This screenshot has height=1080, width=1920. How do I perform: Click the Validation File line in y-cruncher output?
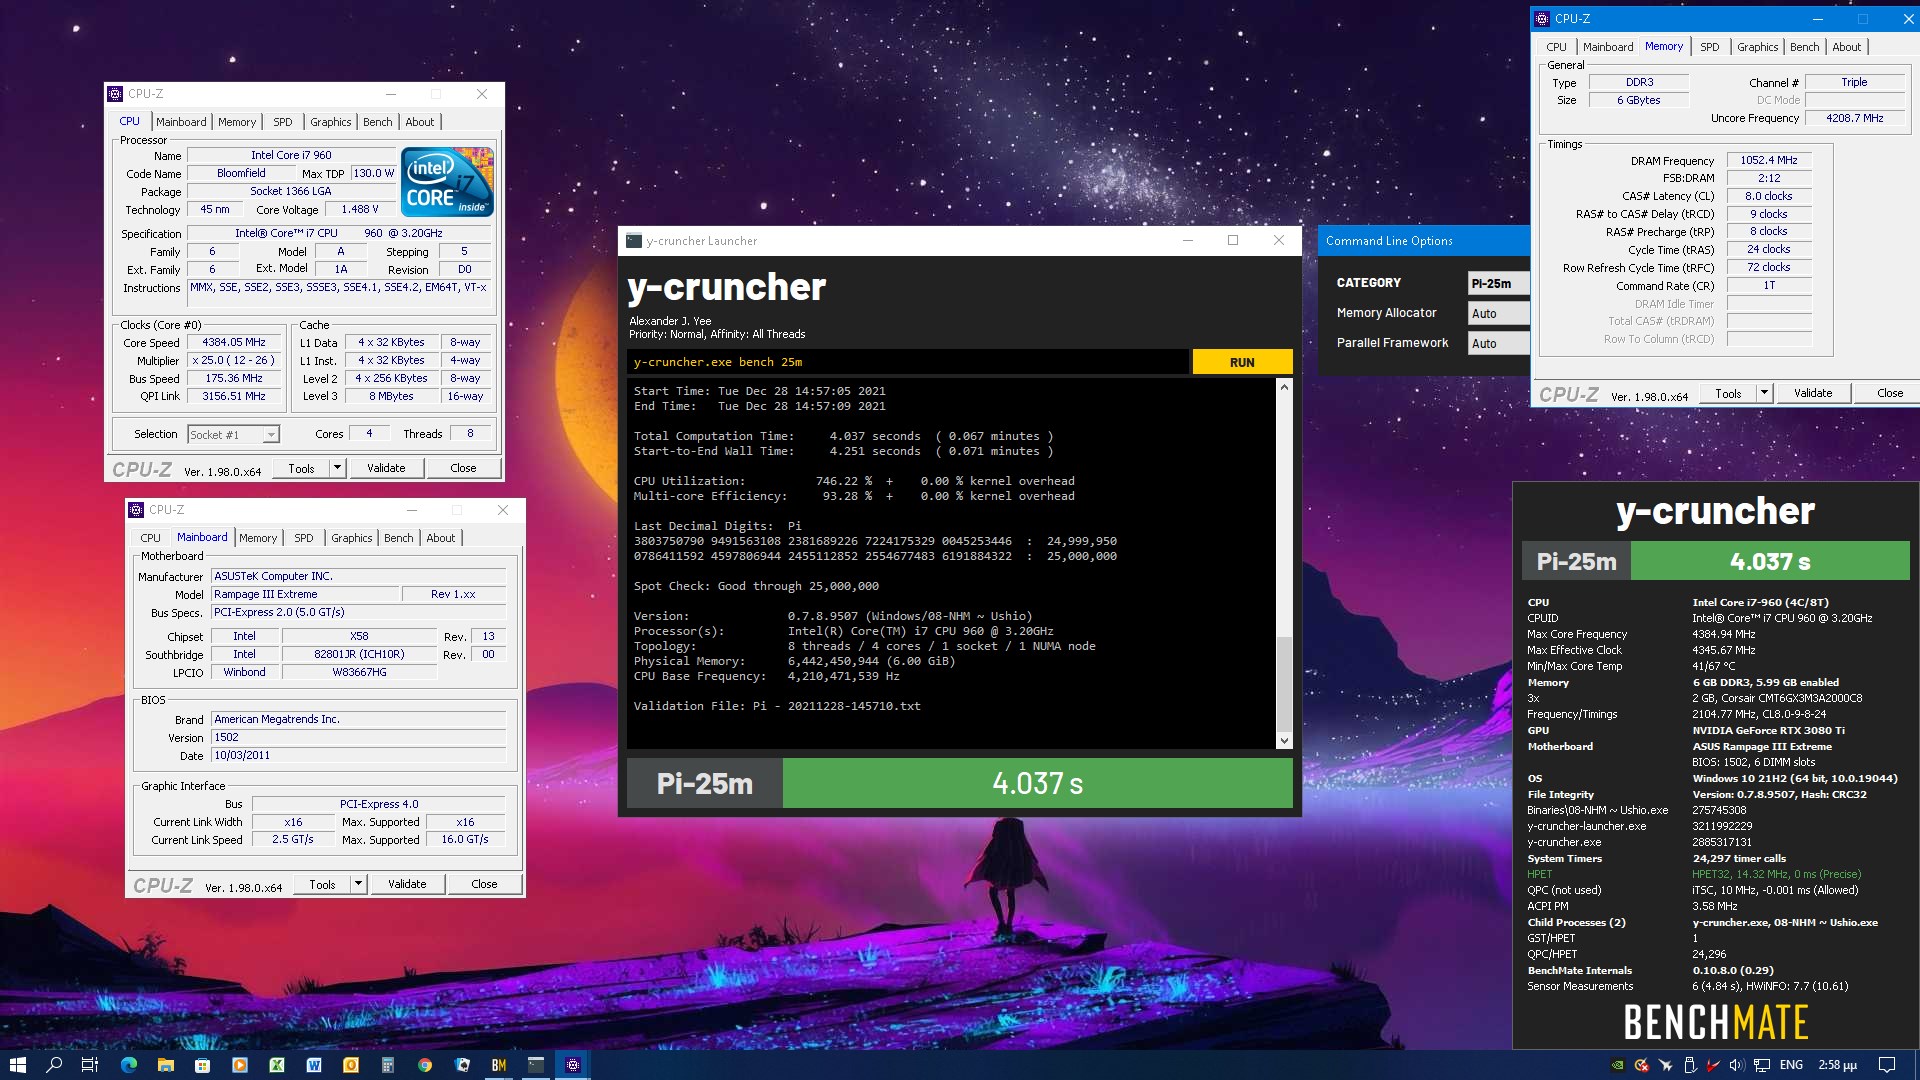[x=777, y=706]
